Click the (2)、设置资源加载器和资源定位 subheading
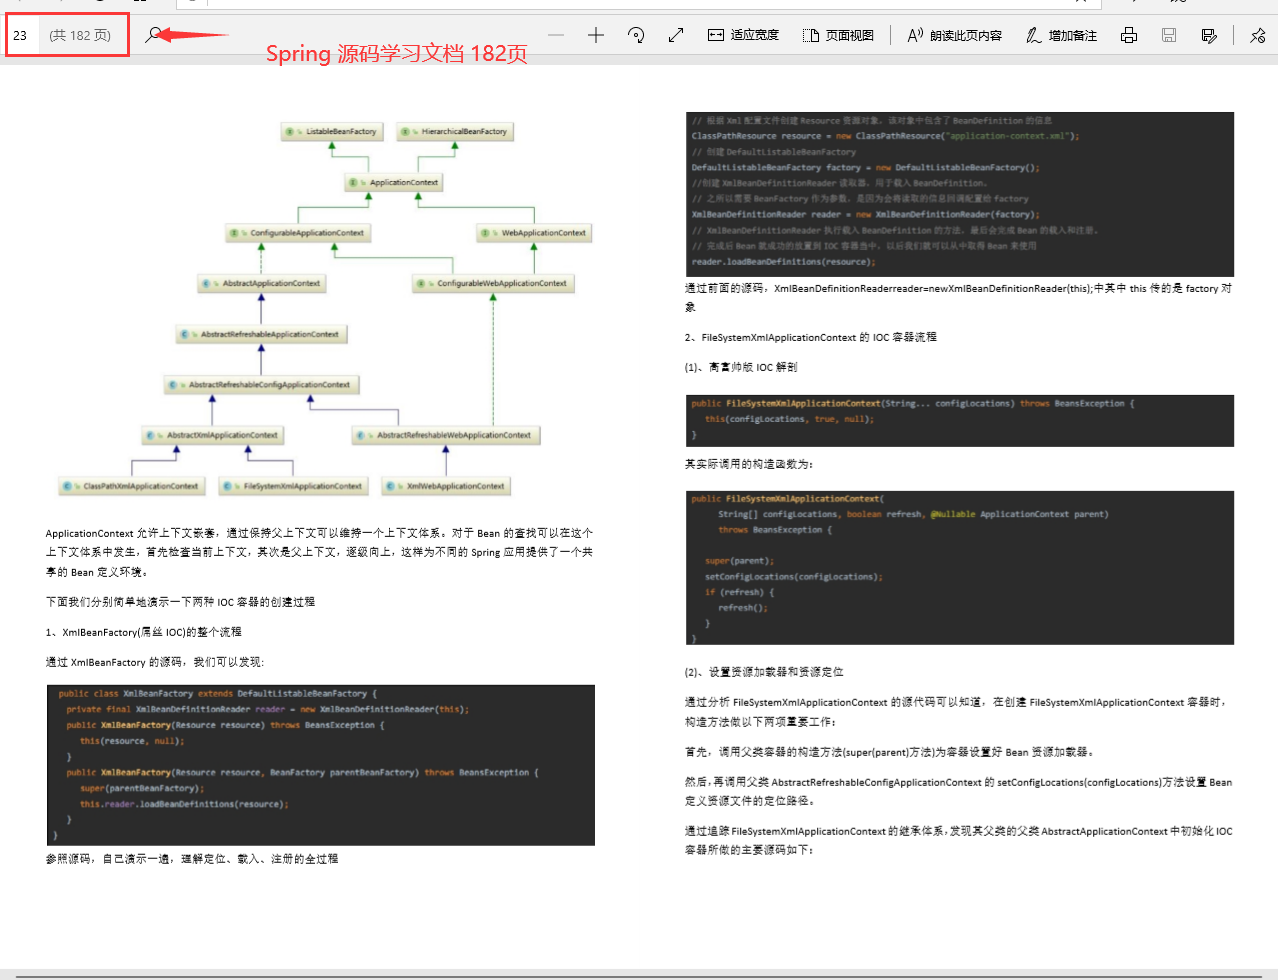Image resolution: width=1278 pixels, height=980 pixels. tap(764, 672)
